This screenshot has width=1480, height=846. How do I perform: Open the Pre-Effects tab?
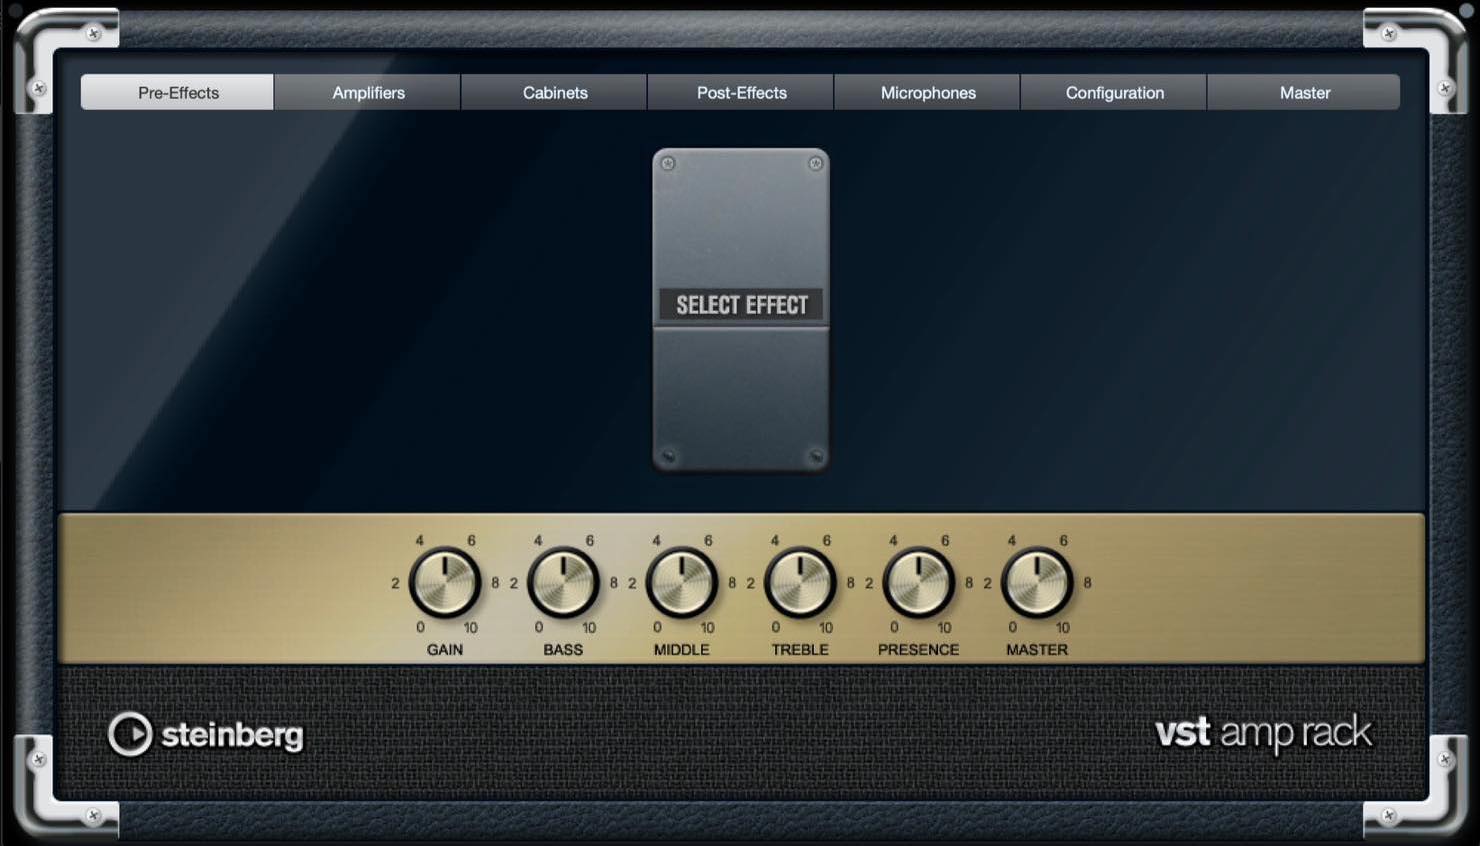click(x=177, y=93)
